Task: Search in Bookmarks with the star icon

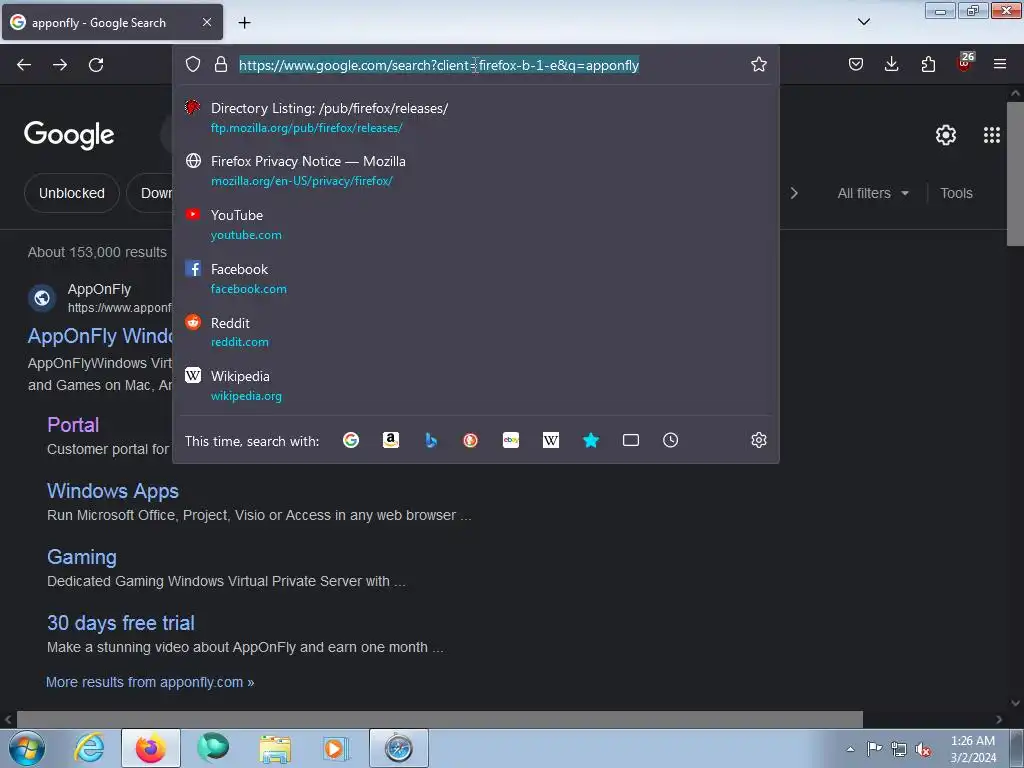Action: pos(590,440)
